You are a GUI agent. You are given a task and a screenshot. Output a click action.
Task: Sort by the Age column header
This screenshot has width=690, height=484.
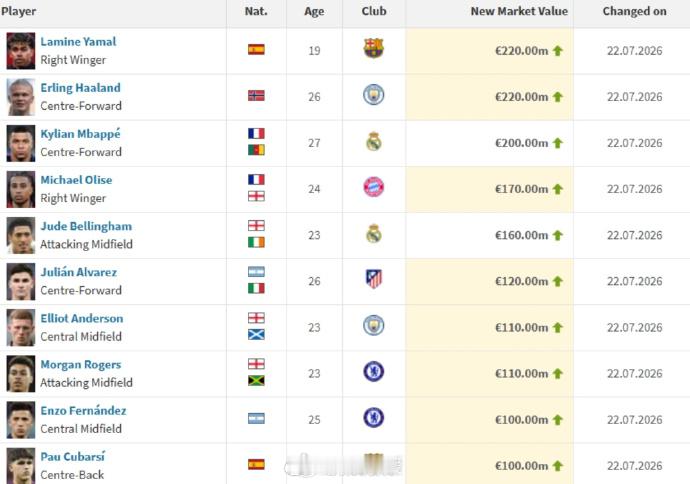[314, 11]
